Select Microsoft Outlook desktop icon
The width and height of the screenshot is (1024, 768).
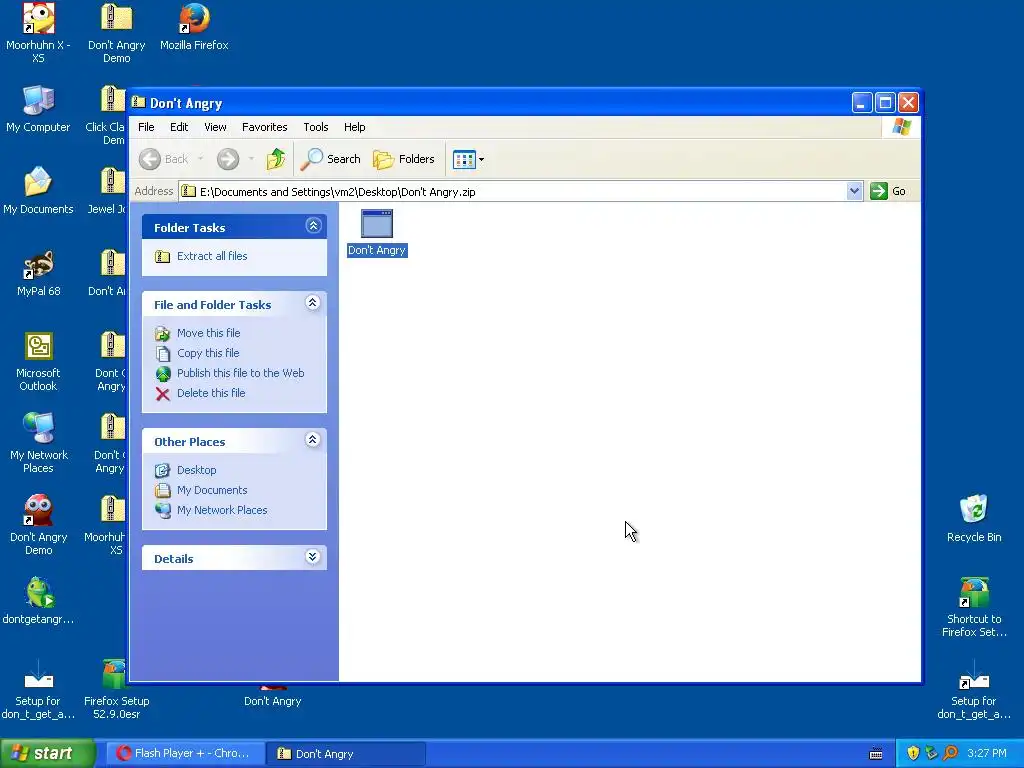coord(39,361)
